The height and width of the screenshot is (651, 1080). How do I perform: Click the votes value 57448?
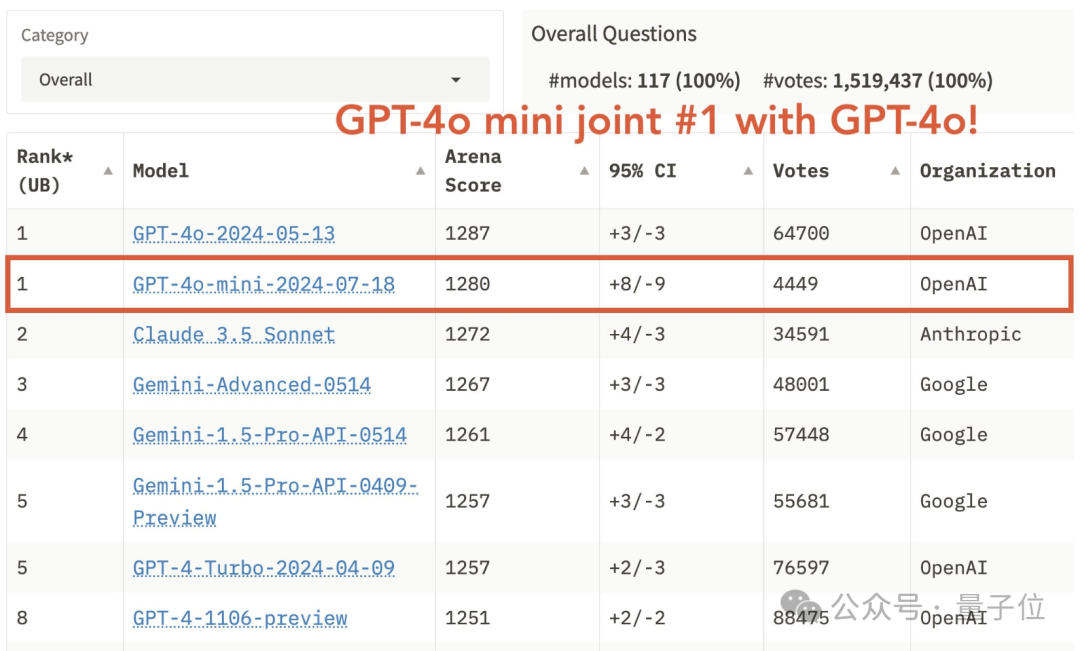coord(800,435)
